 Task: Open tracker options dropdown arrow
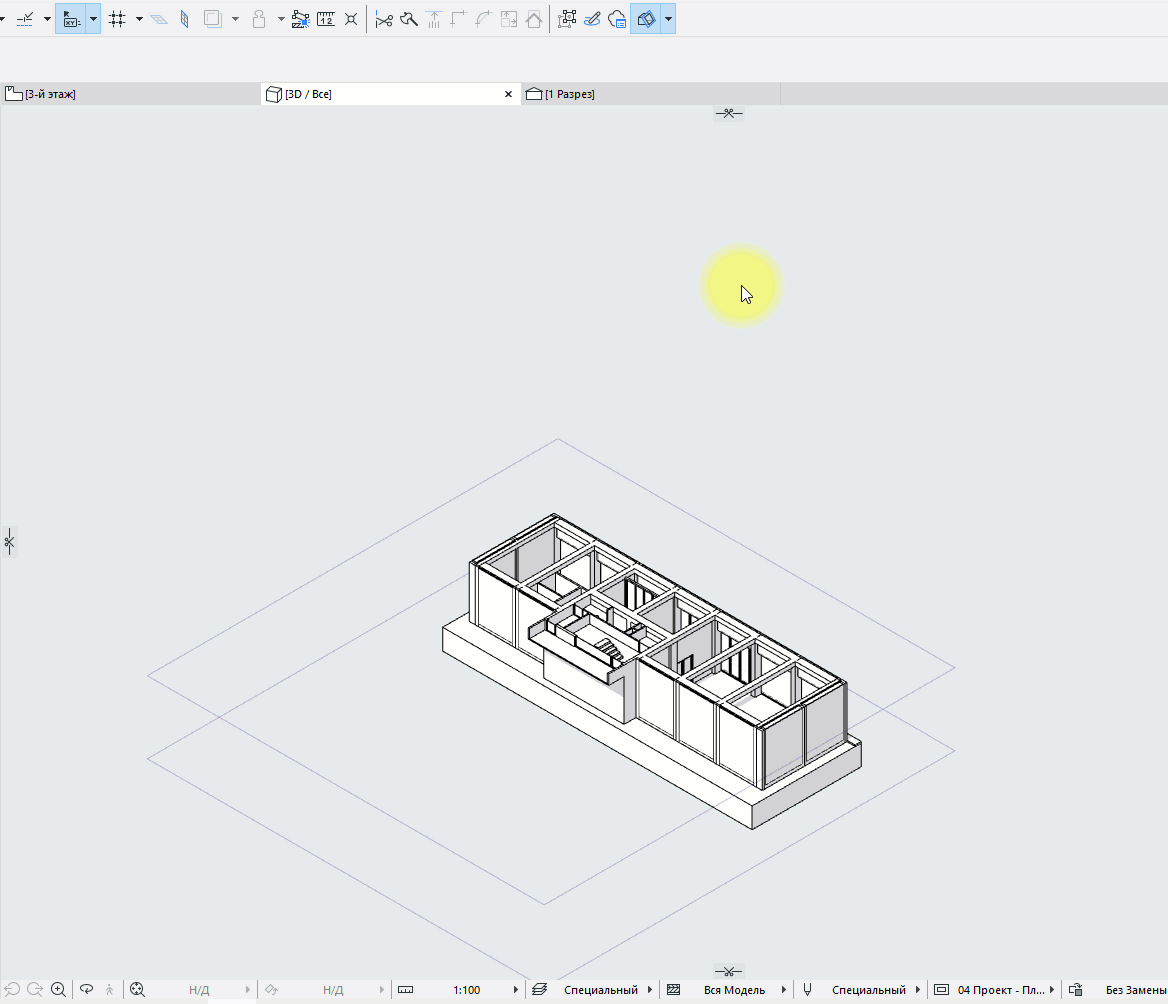click(93, 19)
